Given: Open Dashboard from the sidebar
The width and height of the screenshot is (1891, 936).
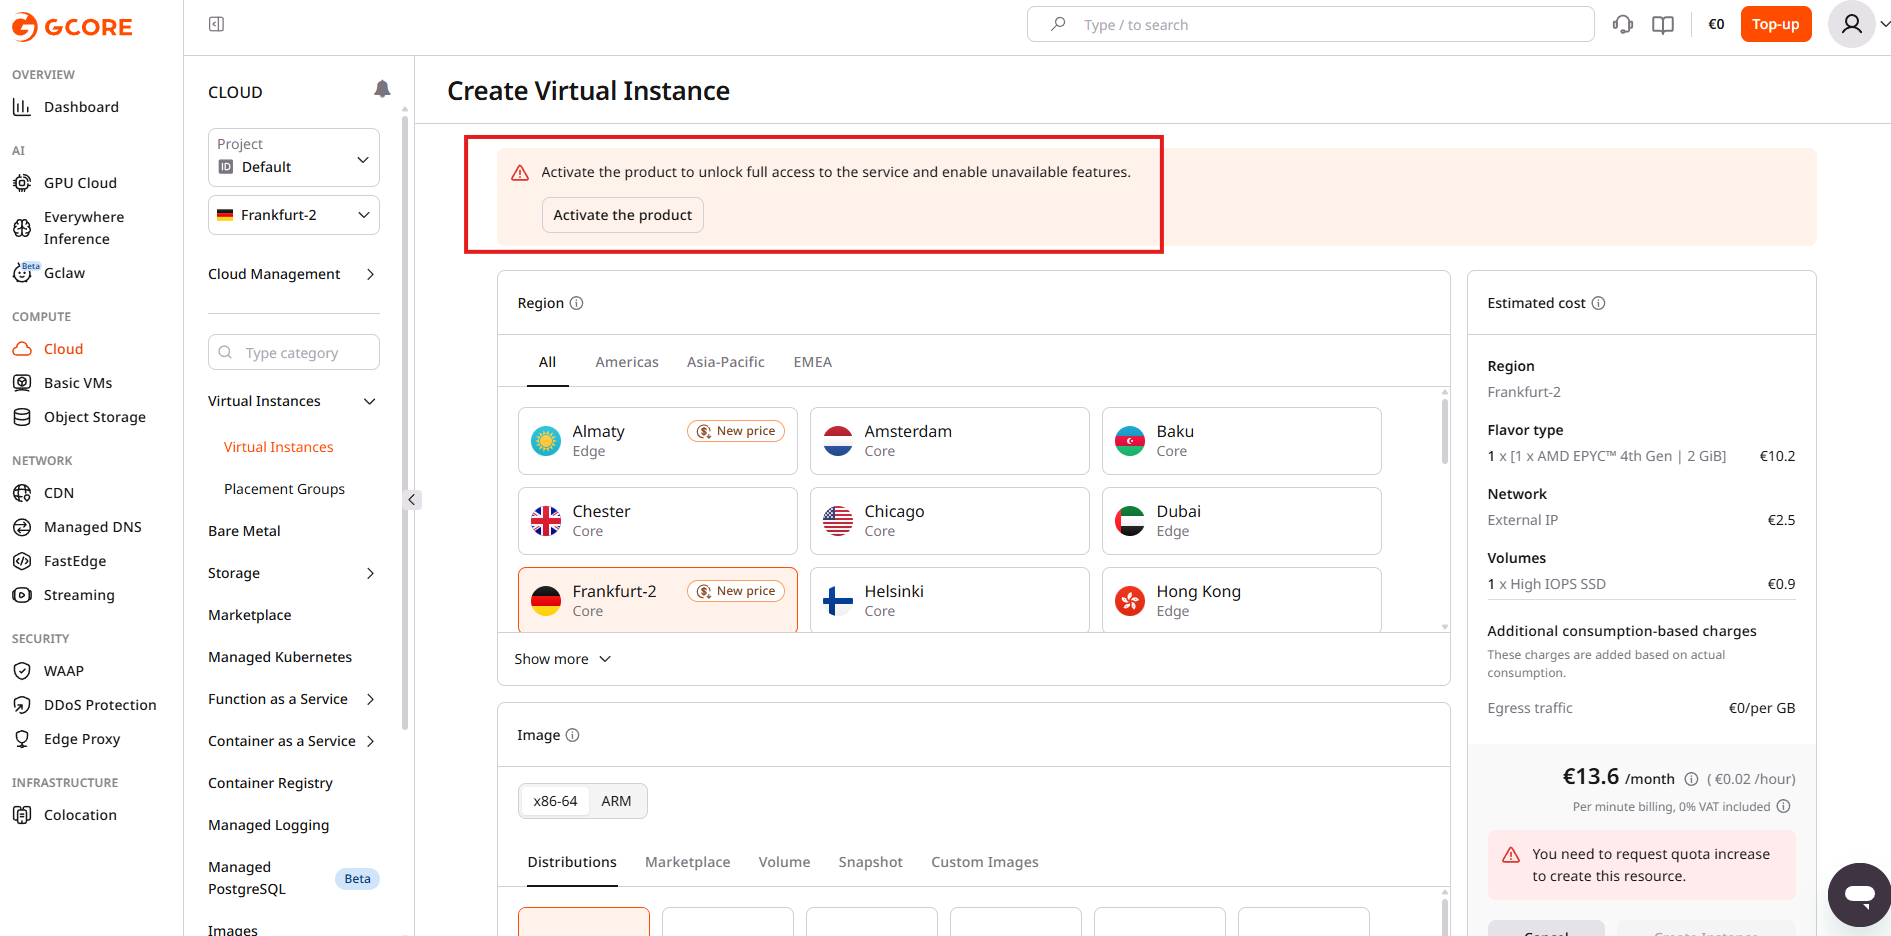Looking at the screenshot, I should [81, 107].
